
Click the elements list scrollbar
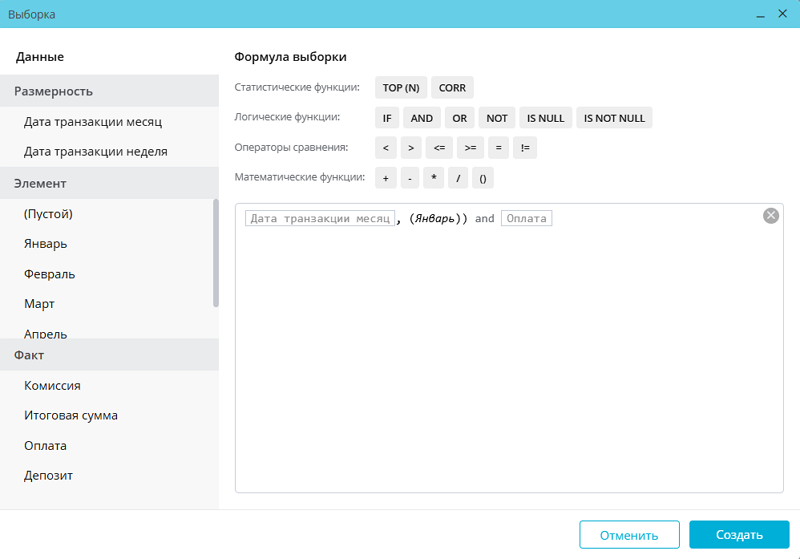pos(216,253)
